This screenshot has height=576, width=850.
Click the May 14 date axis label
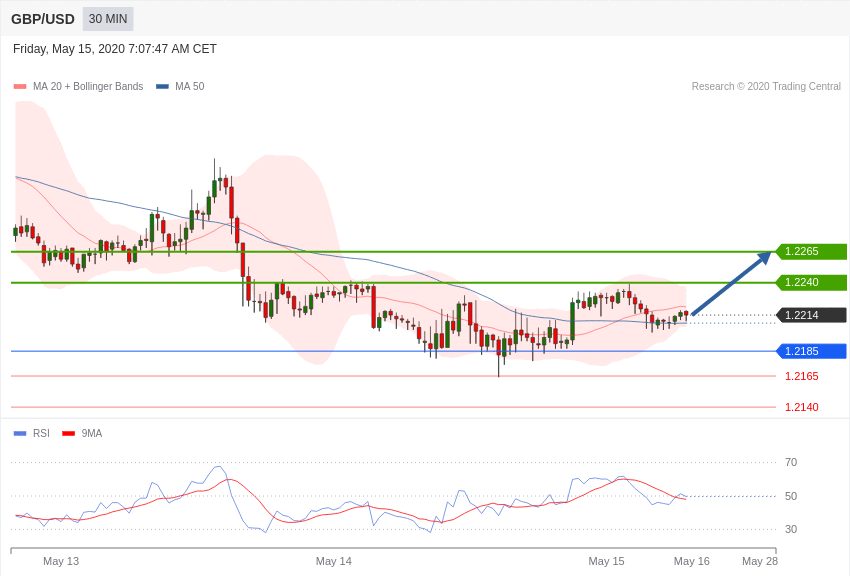pyautogui.click(x=333, y=561)
